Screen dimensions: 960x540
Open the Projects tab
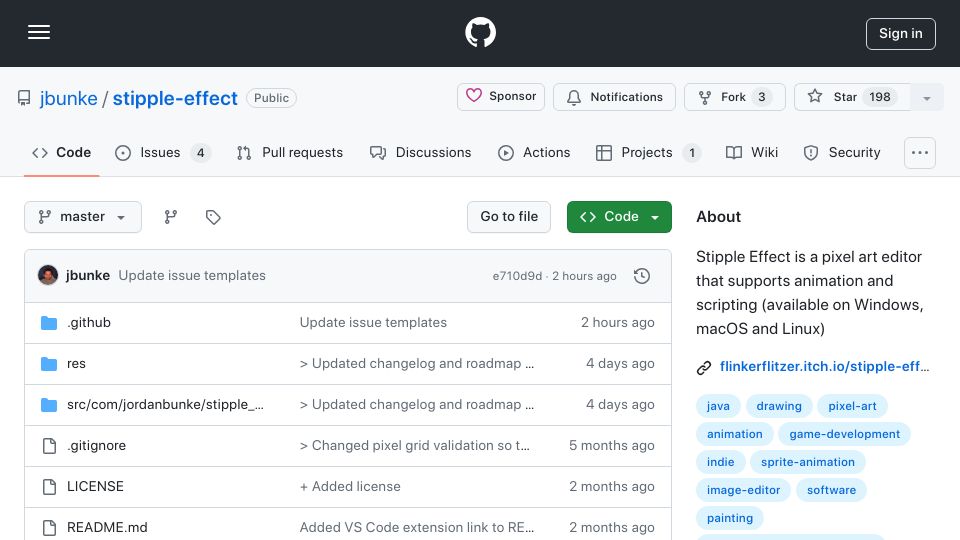point(648,152)
